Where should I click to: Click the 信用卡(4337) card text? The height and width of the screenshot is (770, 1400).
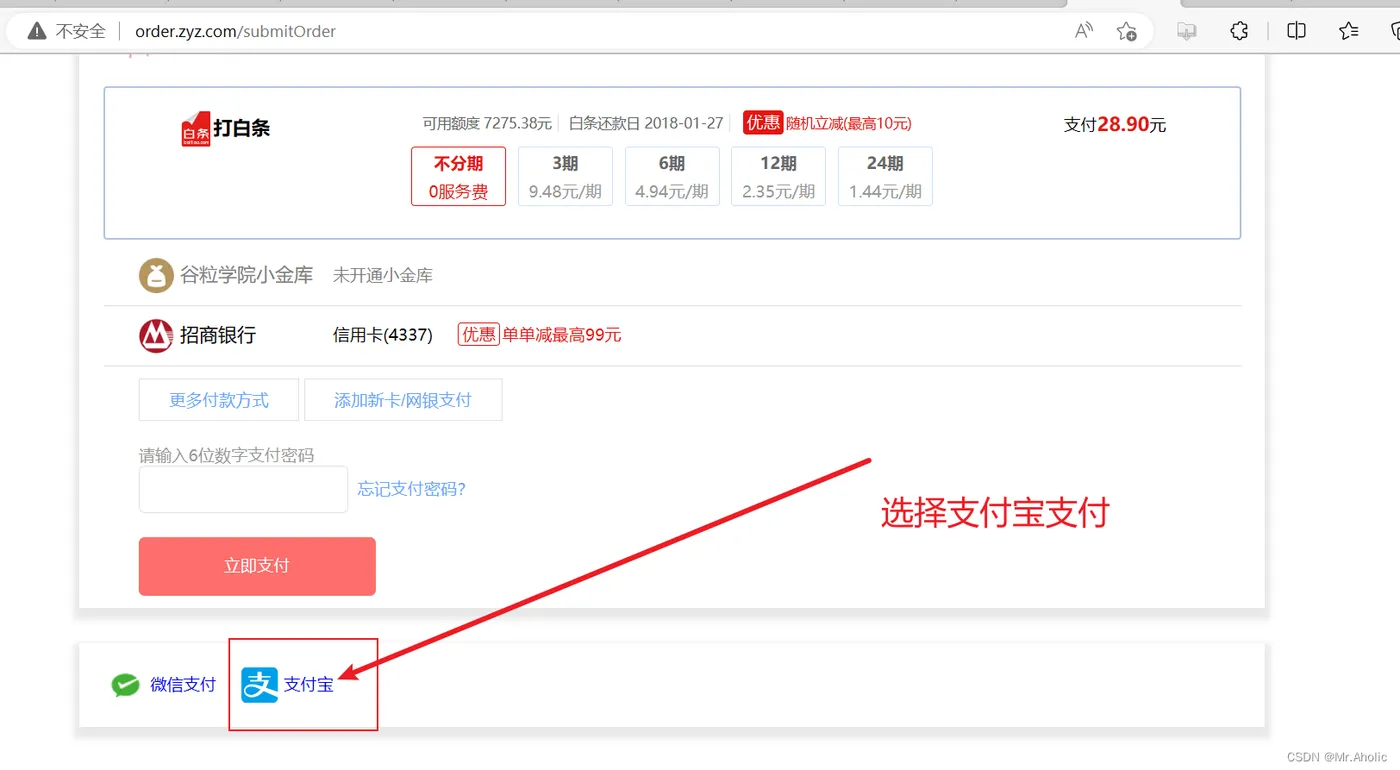pyautogui.click(x=383, y=335)
